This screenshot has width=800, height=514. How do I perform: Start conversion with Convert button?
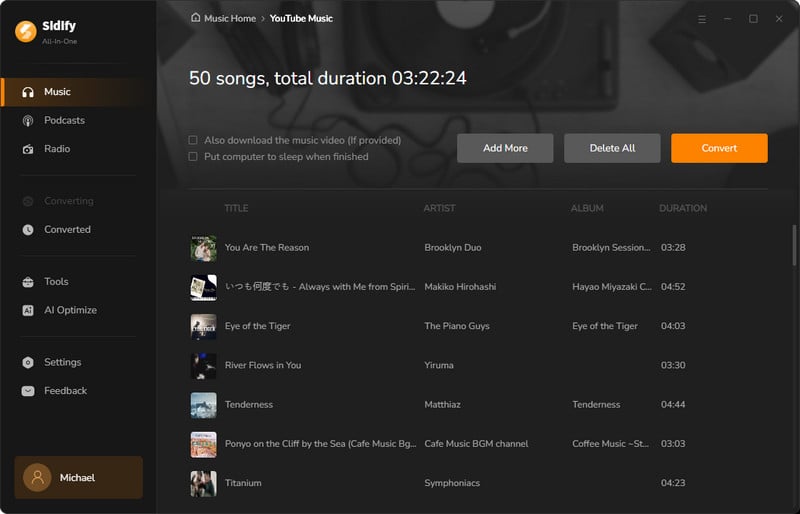click(719, 148)
